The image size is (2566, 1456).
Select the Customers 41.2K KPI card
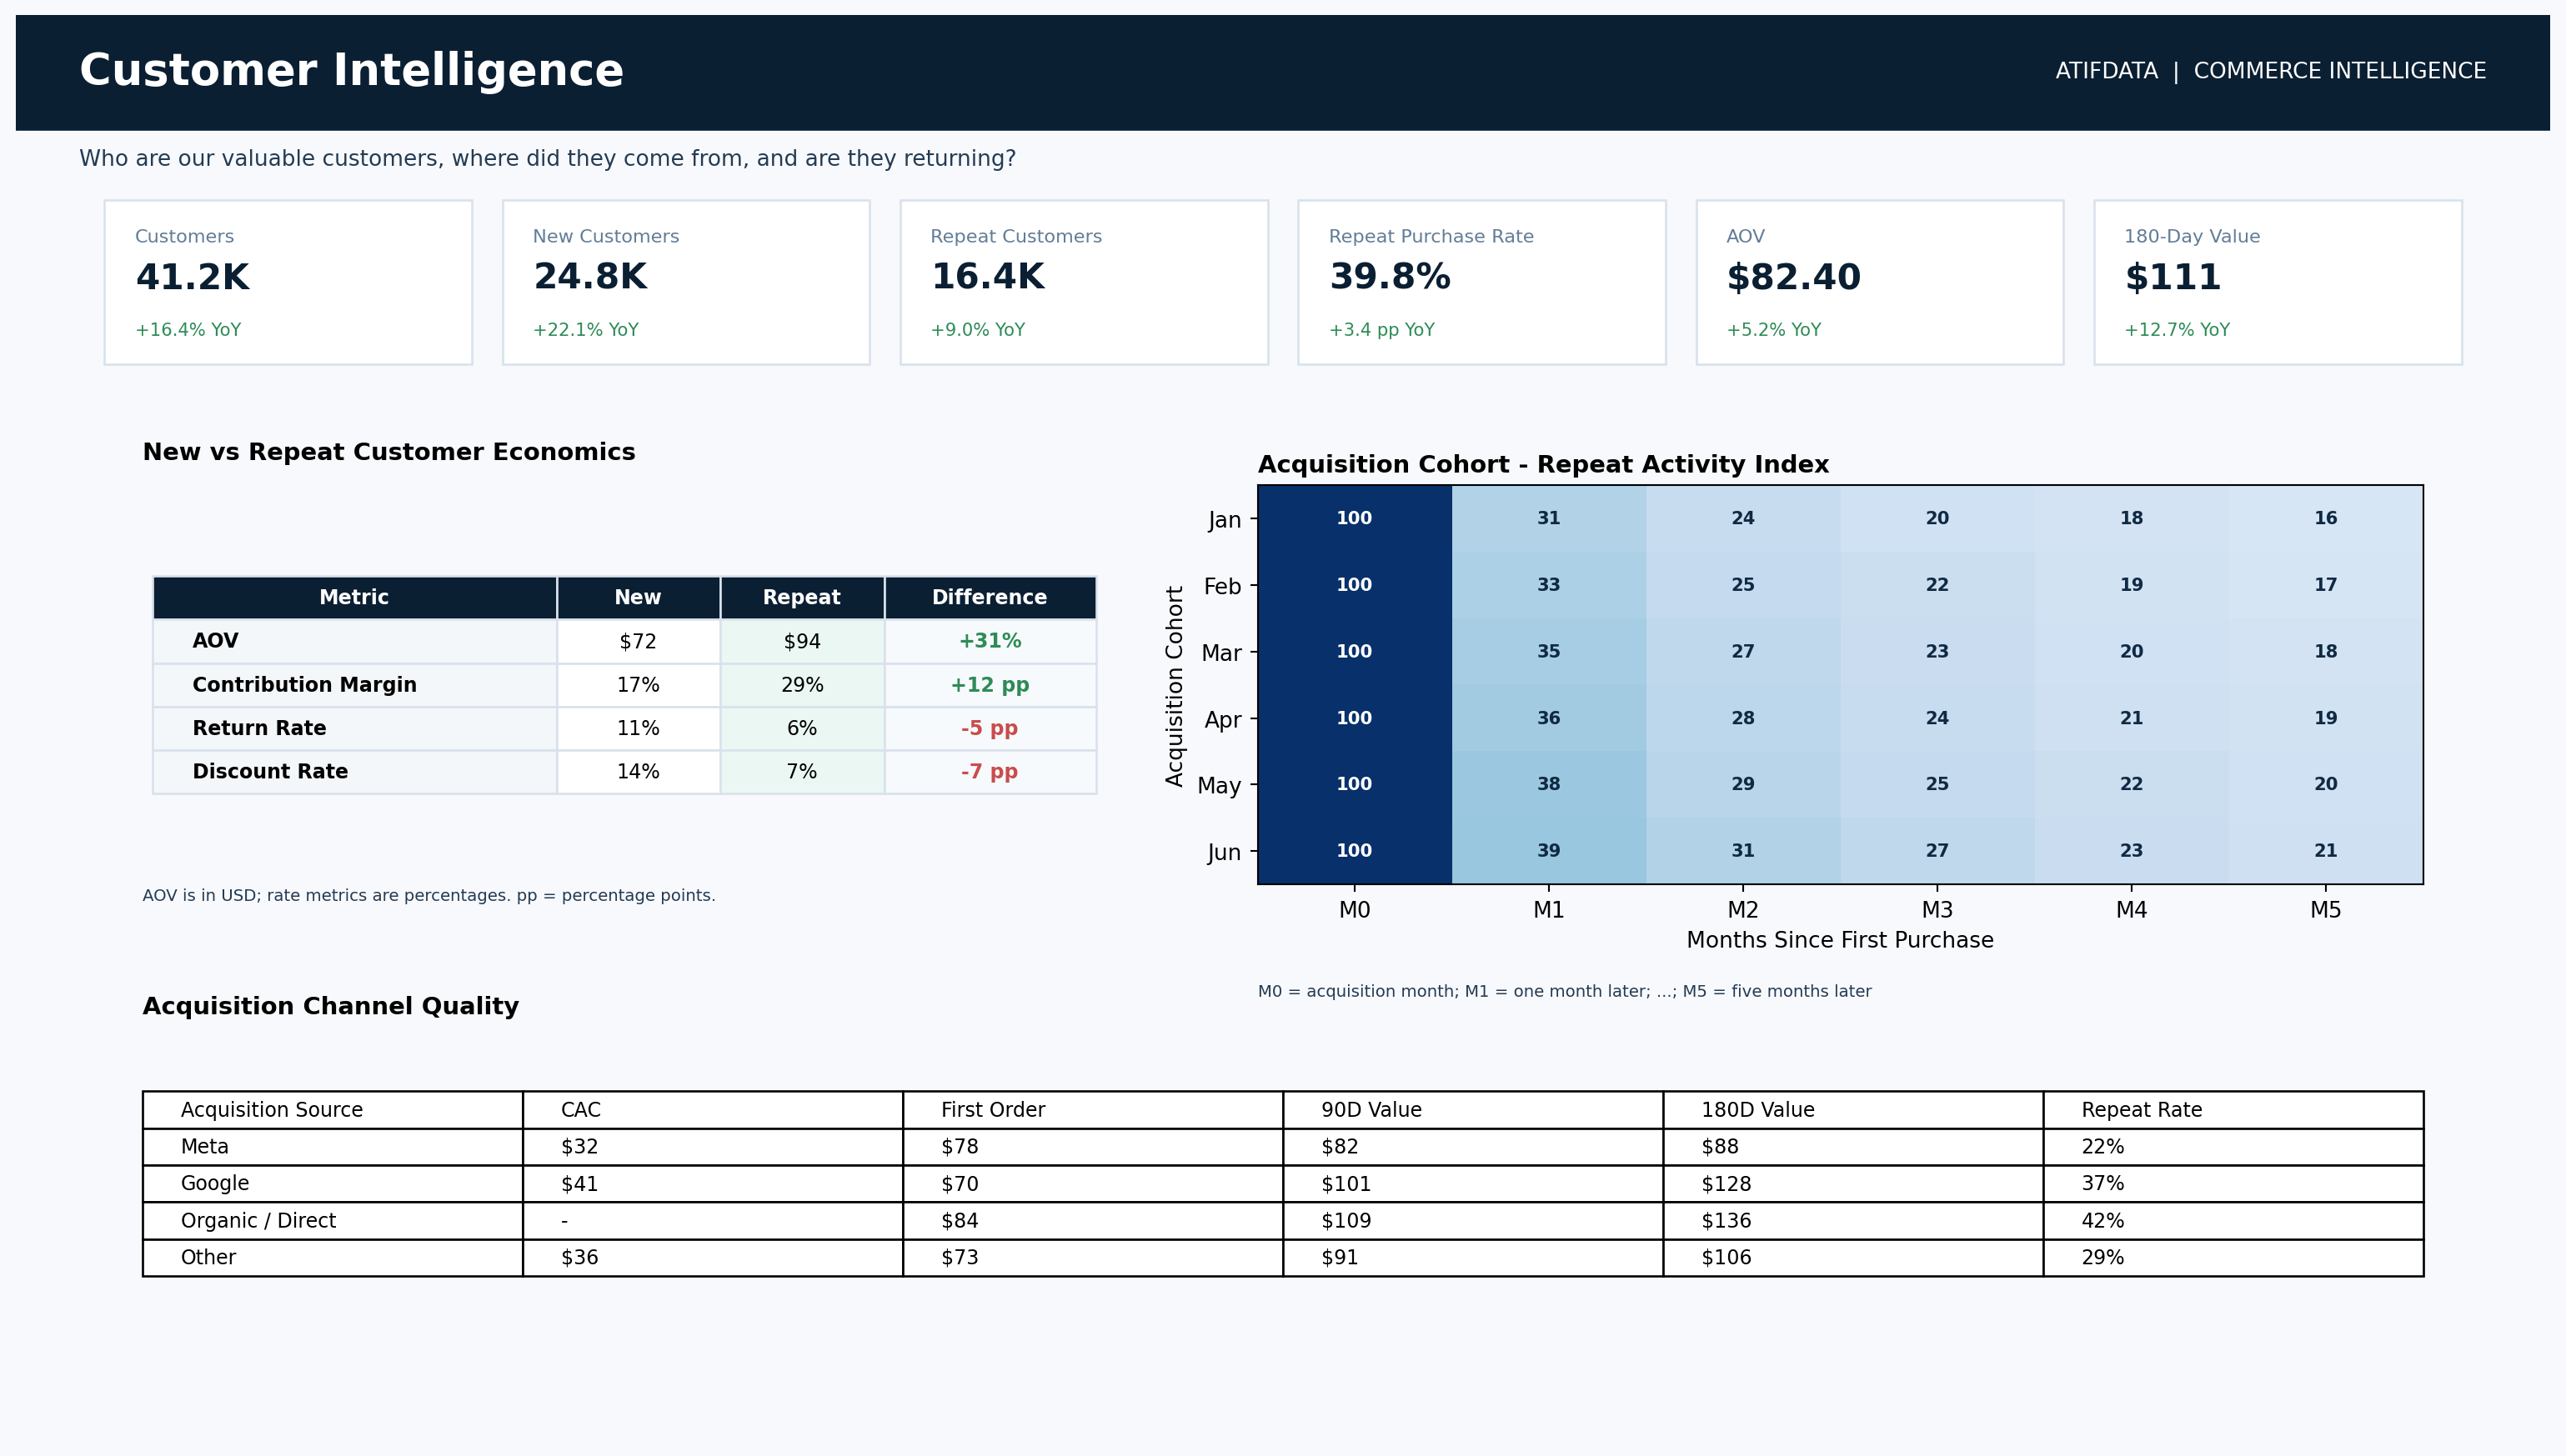(x=288, y=282)
